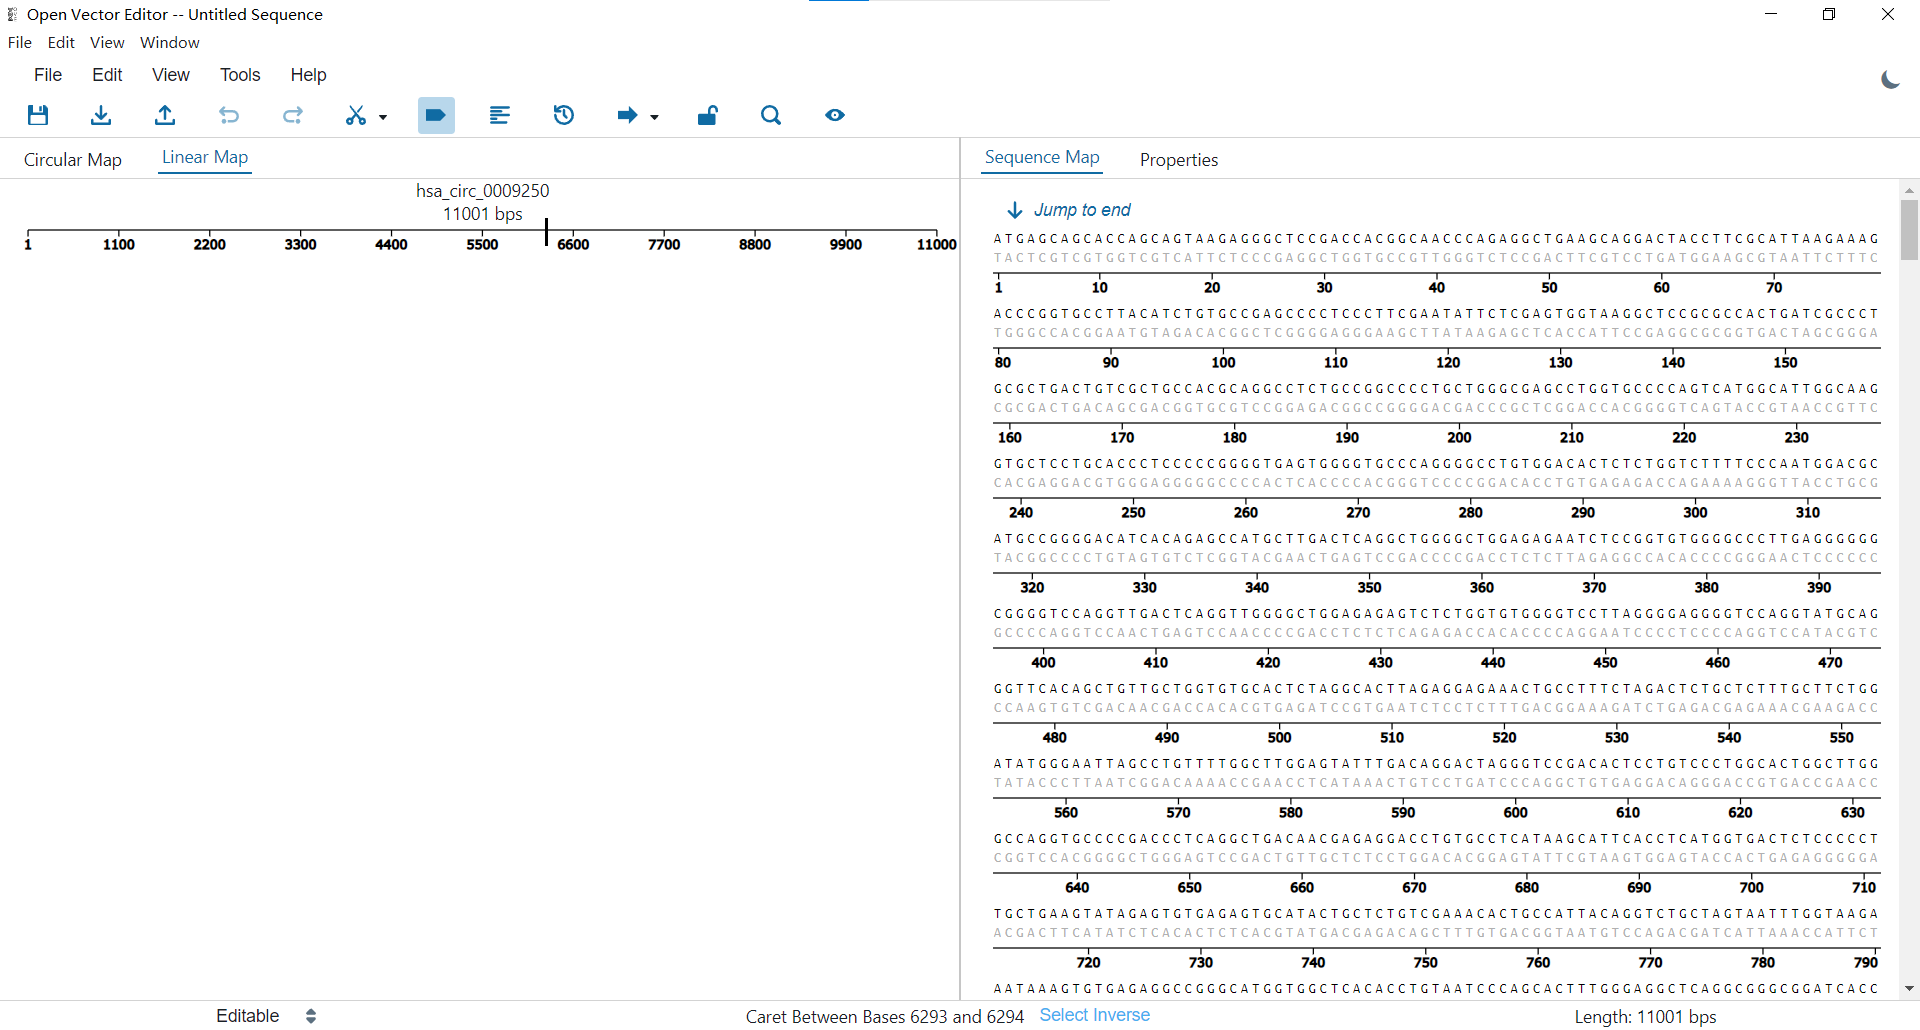
Task: Click the app icon in title bar
Action: point(12,14)
